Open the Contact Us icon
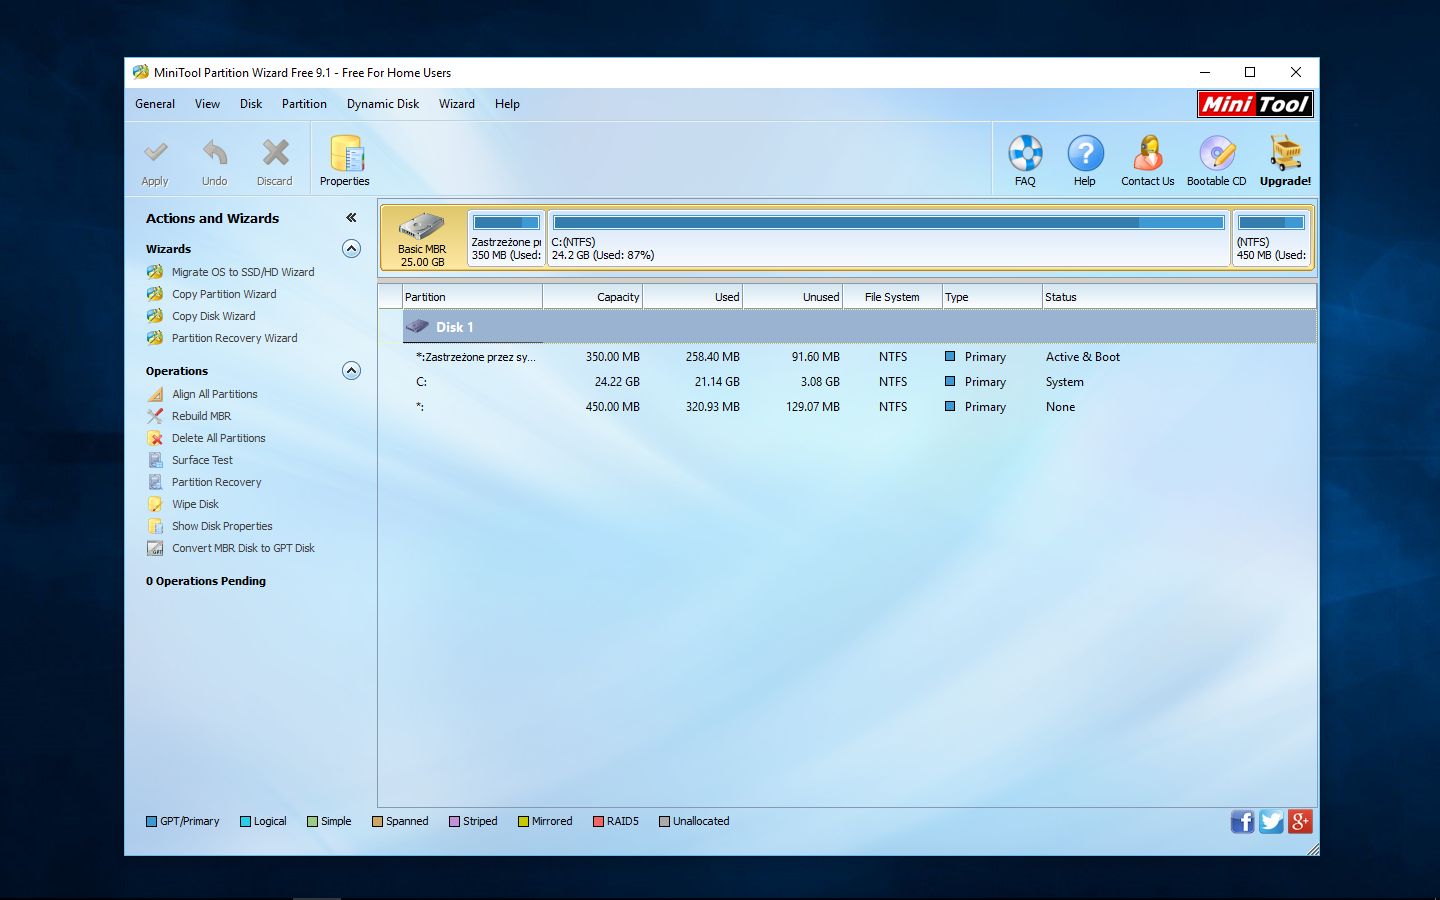Viewport: 1440px width, 900px height. [1147, 154]
